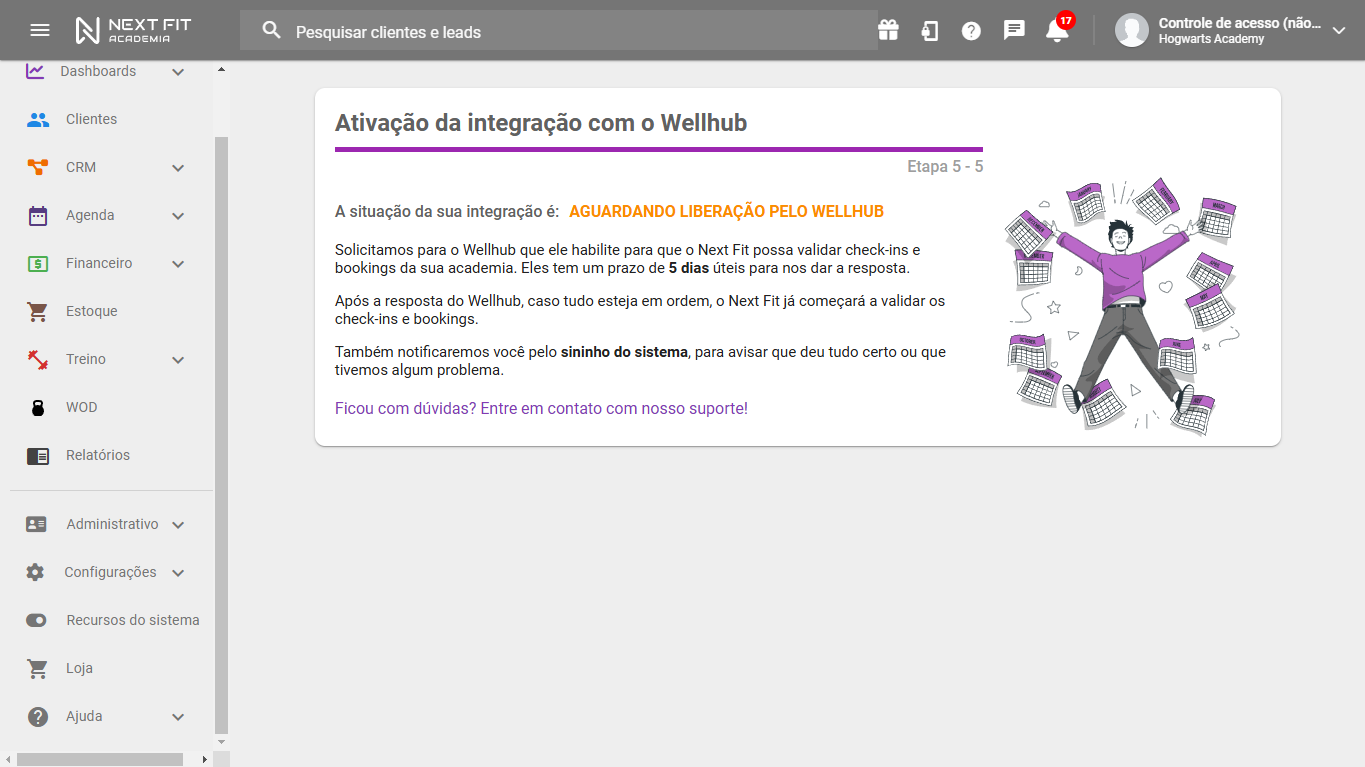Click the Loja shopping cart icon
This screenshot has height=767, width=1365.
point(38,668)
